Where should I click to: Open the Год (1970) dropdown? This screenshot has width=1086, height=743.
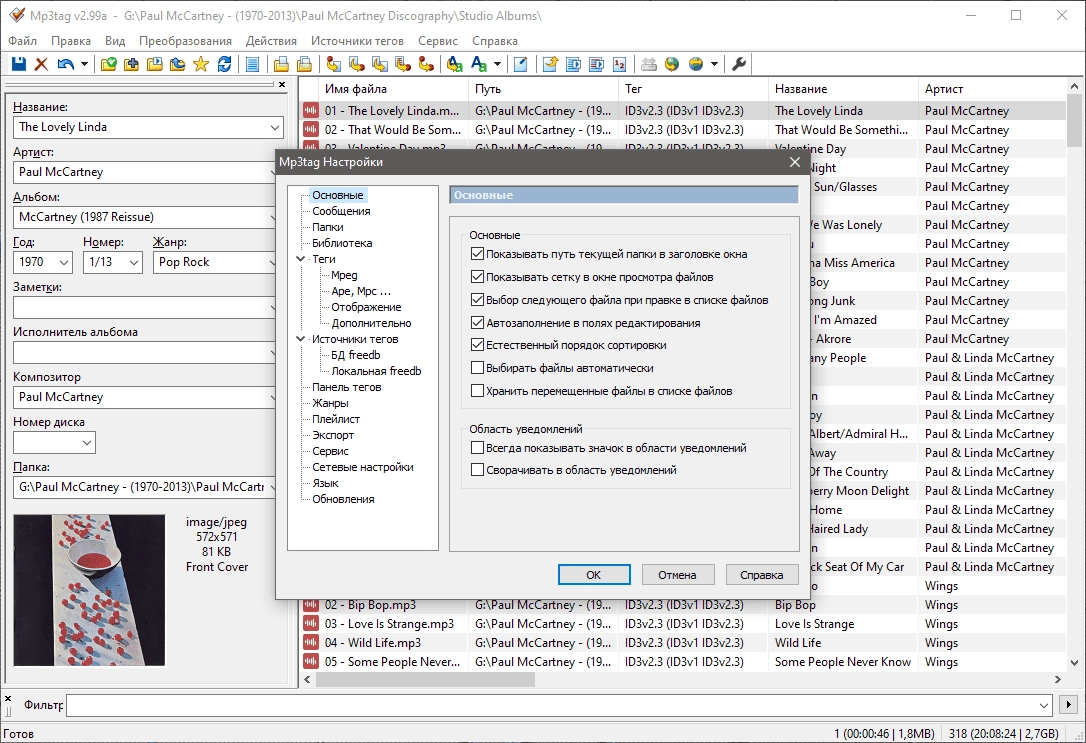64,262
